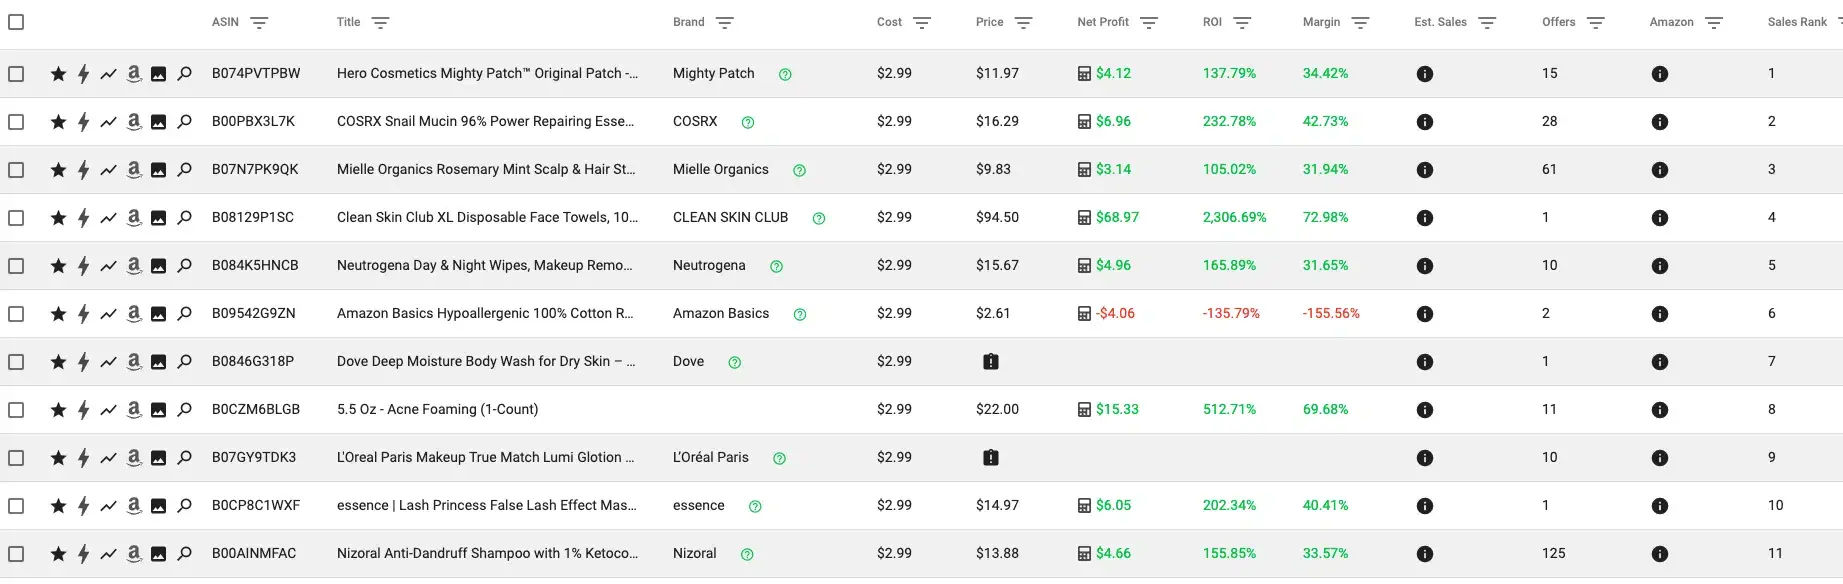Open Amazon page for Clean Skin Club towels

(133, 218)
